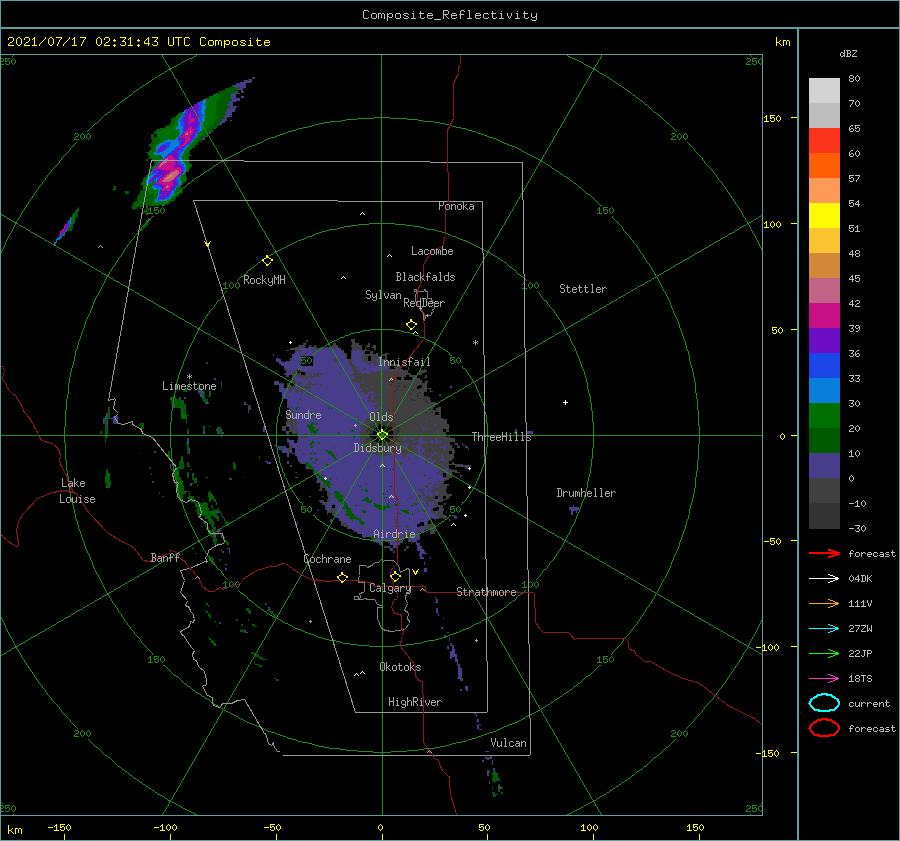The height and width of the screenshot is (841, 900).
Task: Click the Sundre city label
Action: 303,414
